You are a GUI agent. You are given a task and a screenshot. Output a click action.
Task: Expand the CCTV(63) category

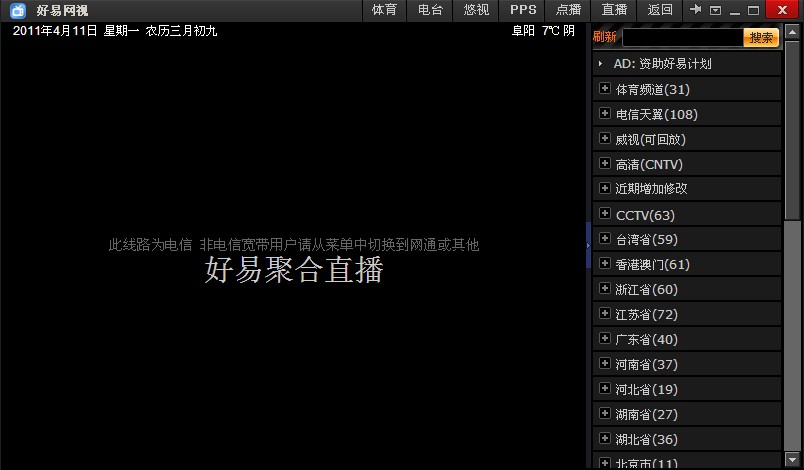687,214
